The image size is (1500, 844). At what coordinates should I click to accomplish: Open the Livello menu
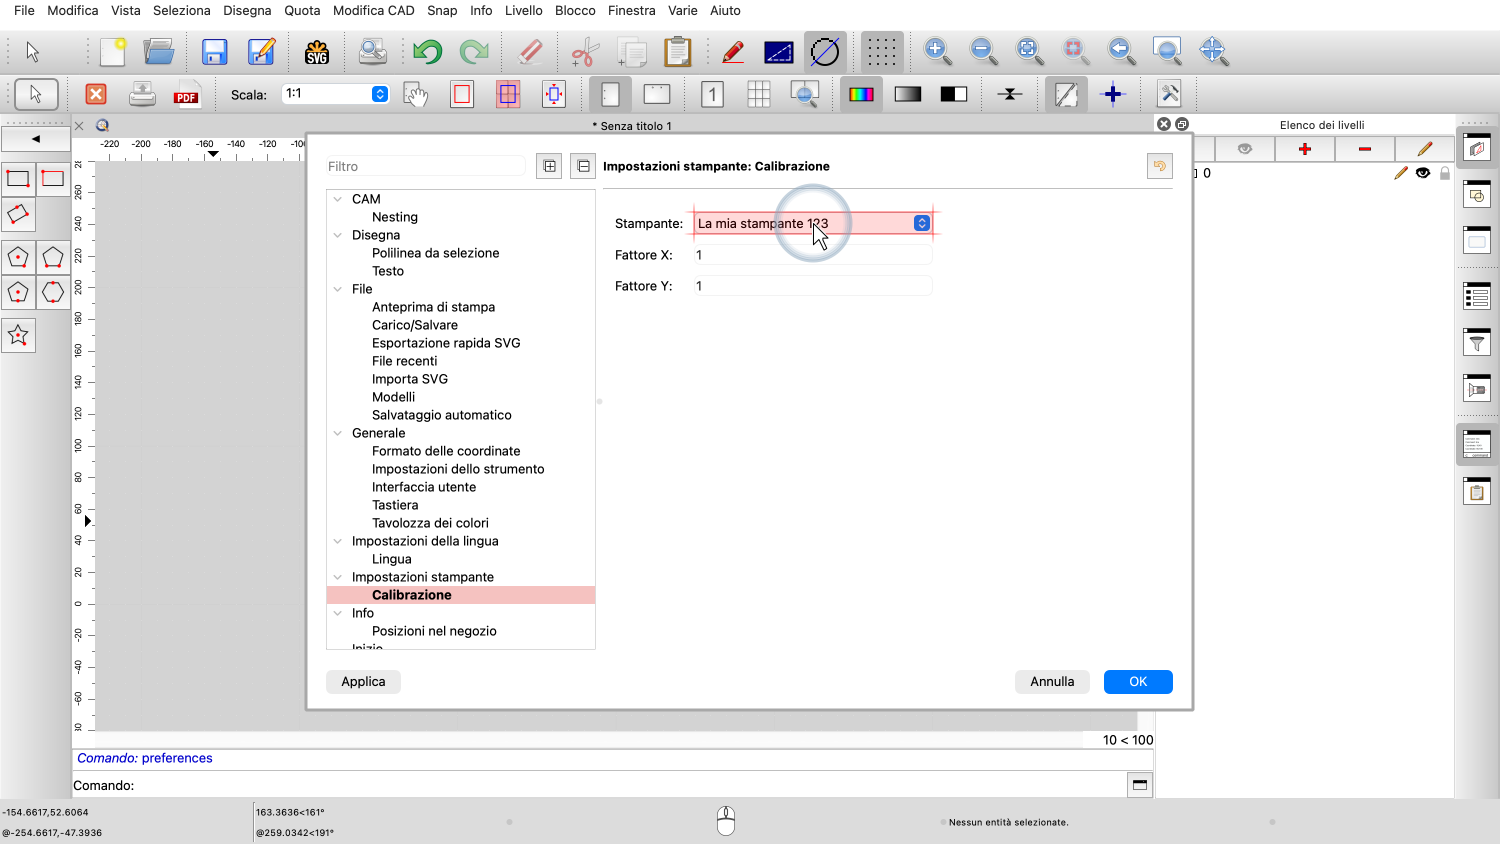pyautogui.click(x=523, y=10)
